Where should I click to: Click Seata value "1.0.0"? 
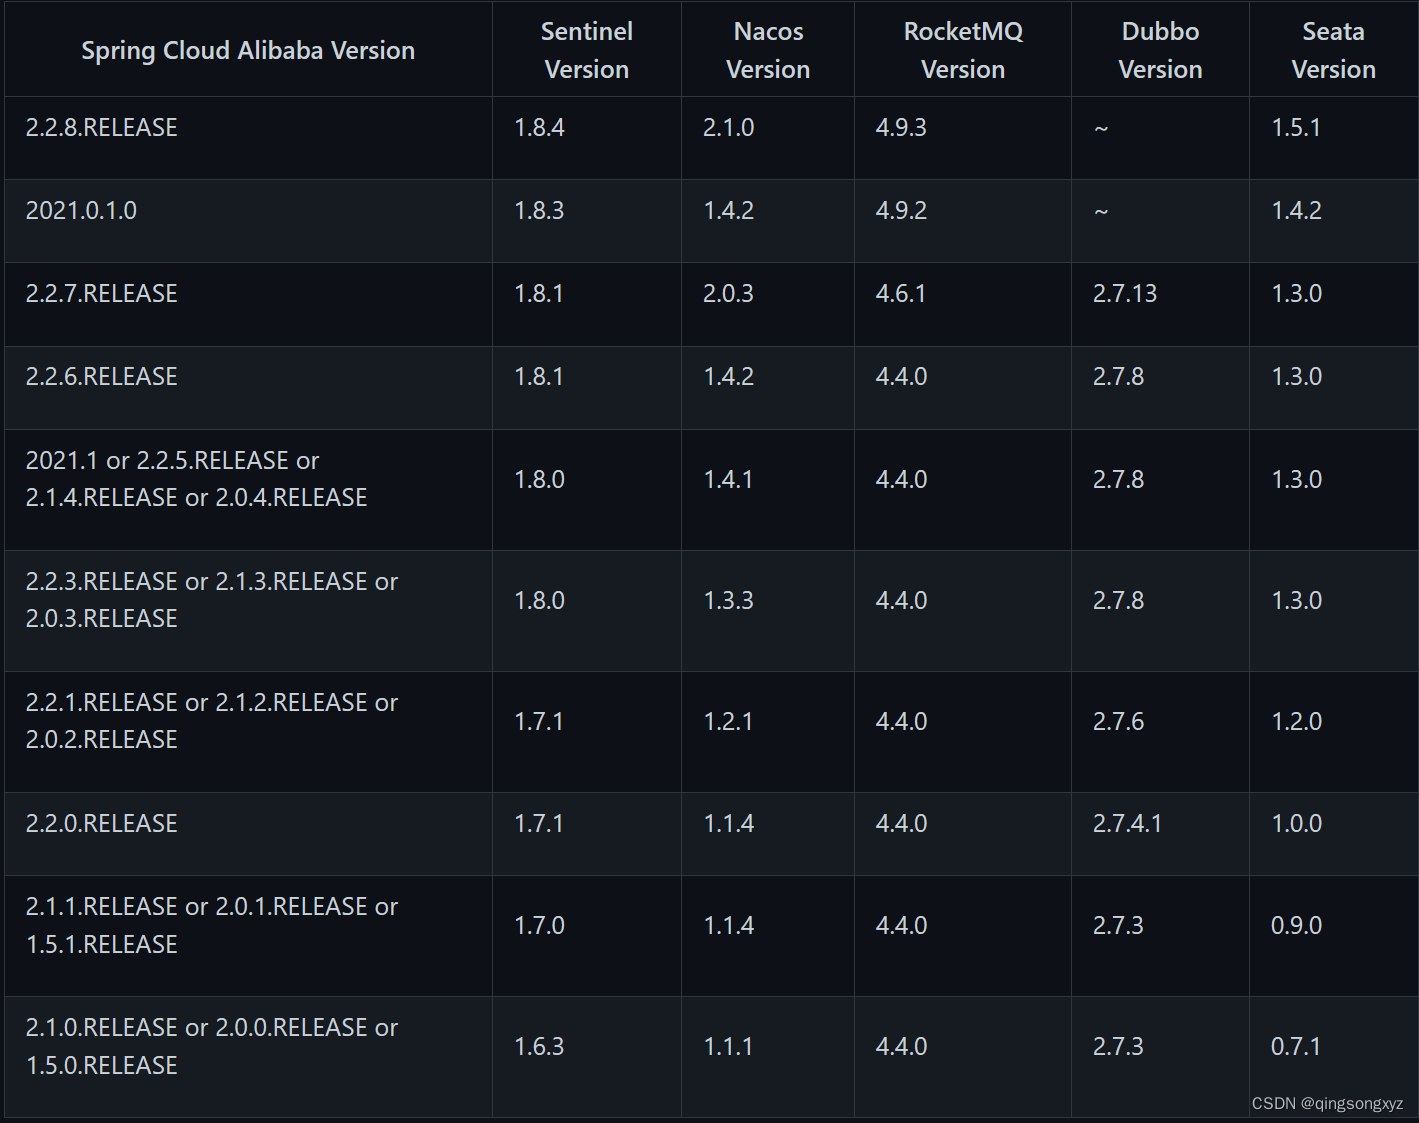pos(1296,824)
